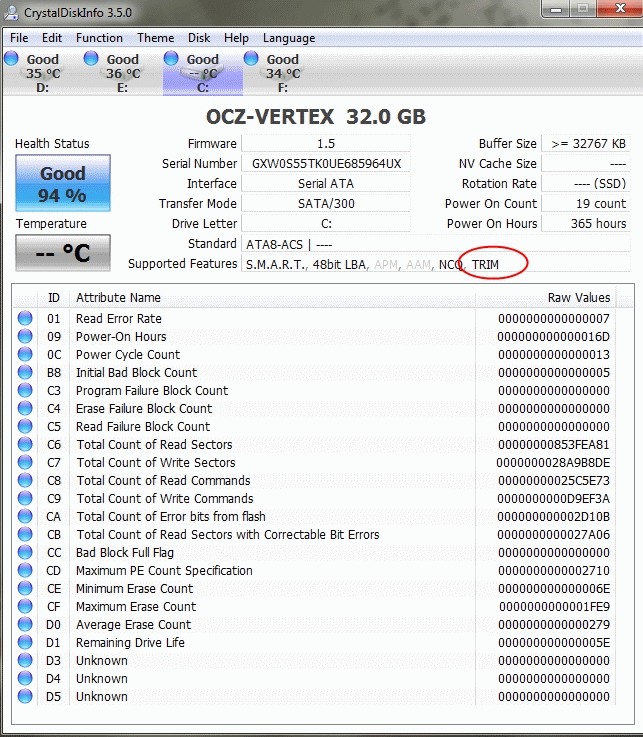Click status icon for Program Failure Block Count
This screenshot has height=737, width=643.
(25, 390)
